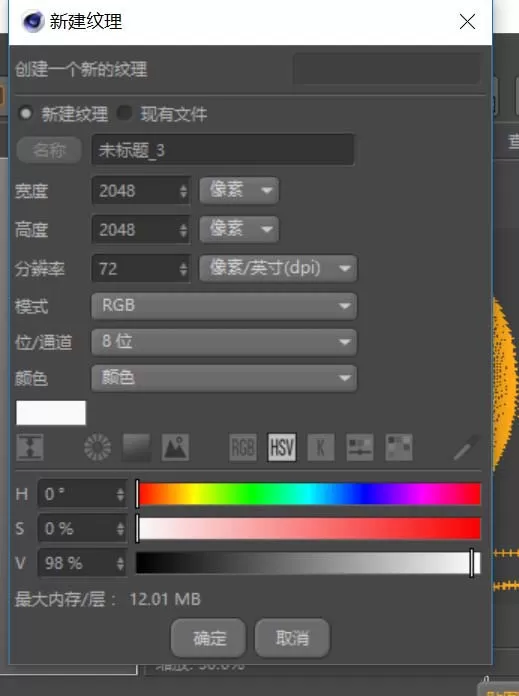This screenshot has height=696, width=519.
Task: Select the 新建纹理 radio button
Action: [26, 113]
